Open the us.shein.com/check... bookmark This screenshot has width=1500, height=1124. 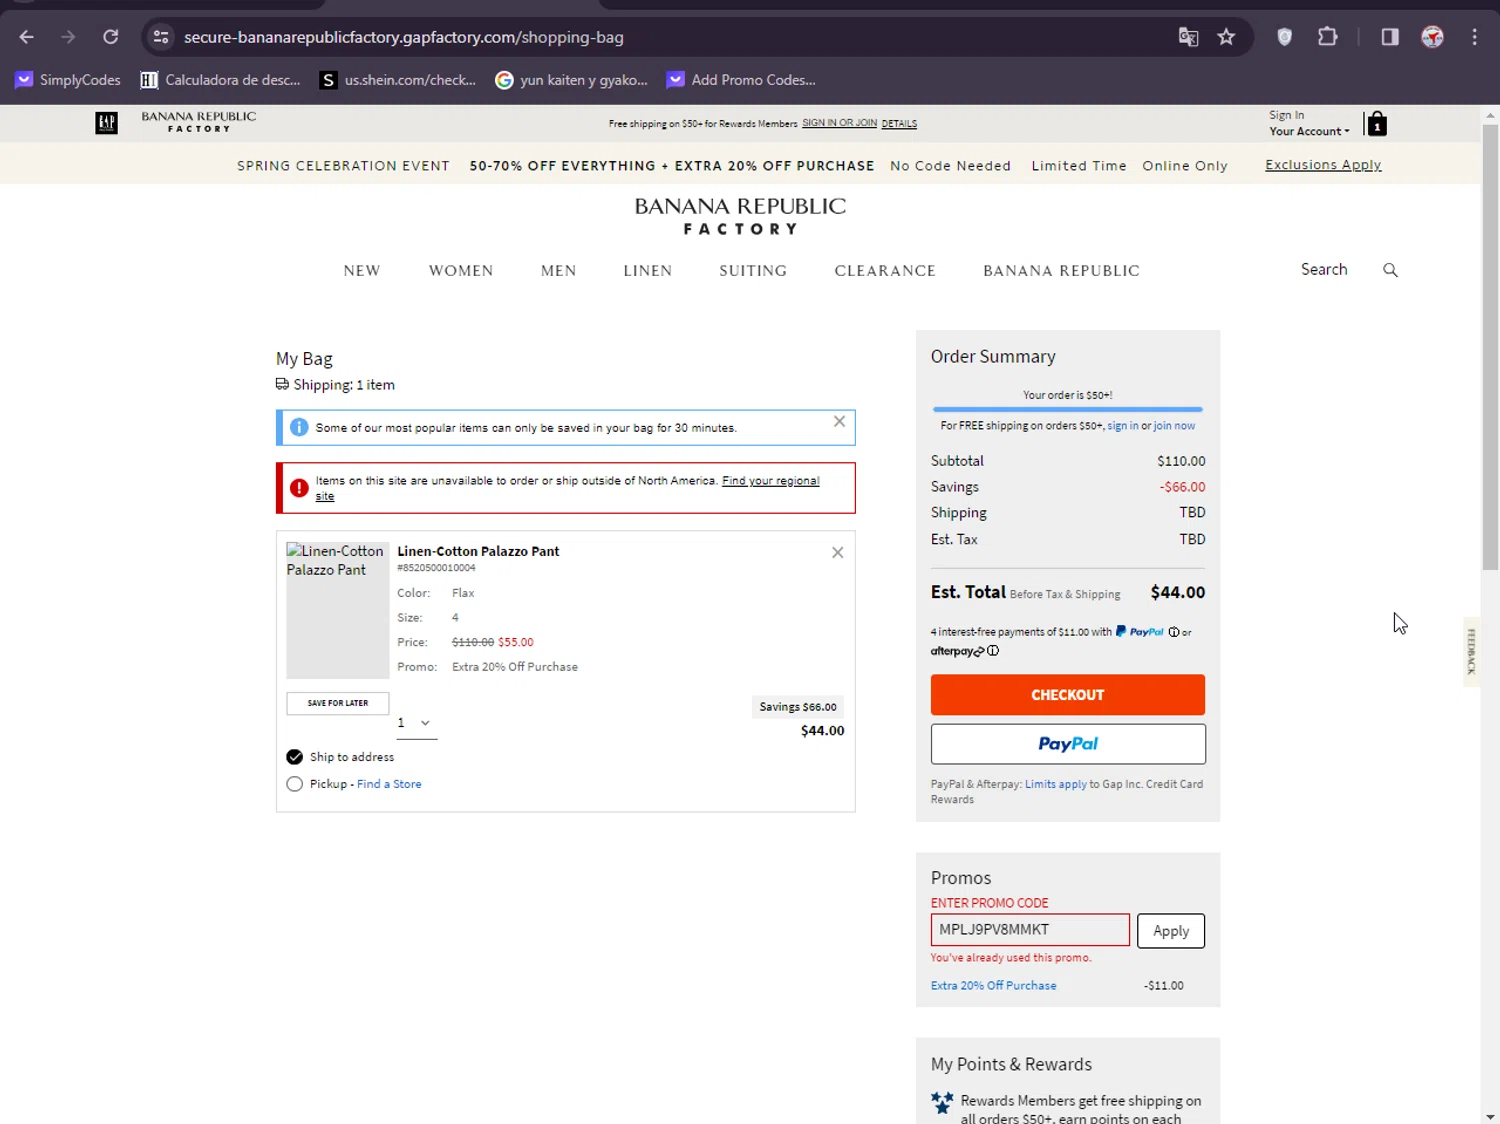coord(397,80)
